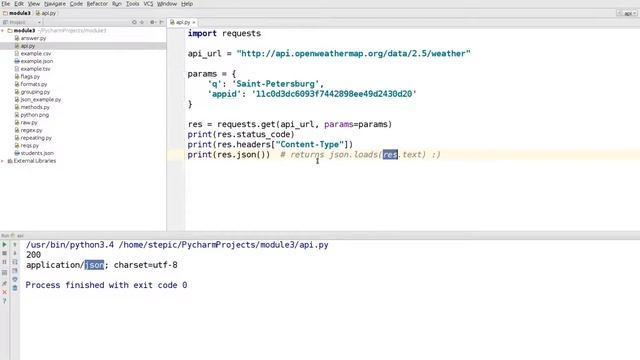640x360 pixels.
Task: Rerun the api script with green play icon
Action: tap(4, 244)
